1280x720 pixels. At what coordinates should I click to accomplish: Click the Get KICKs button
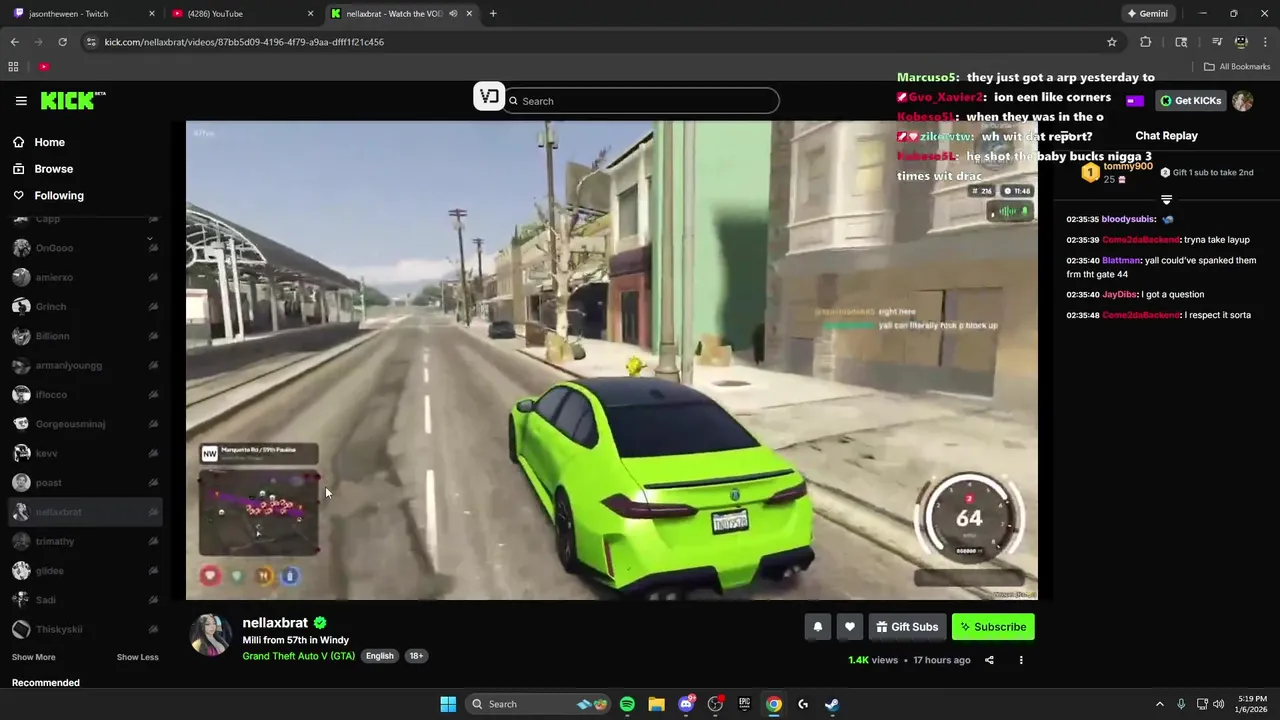[1190, 101]
